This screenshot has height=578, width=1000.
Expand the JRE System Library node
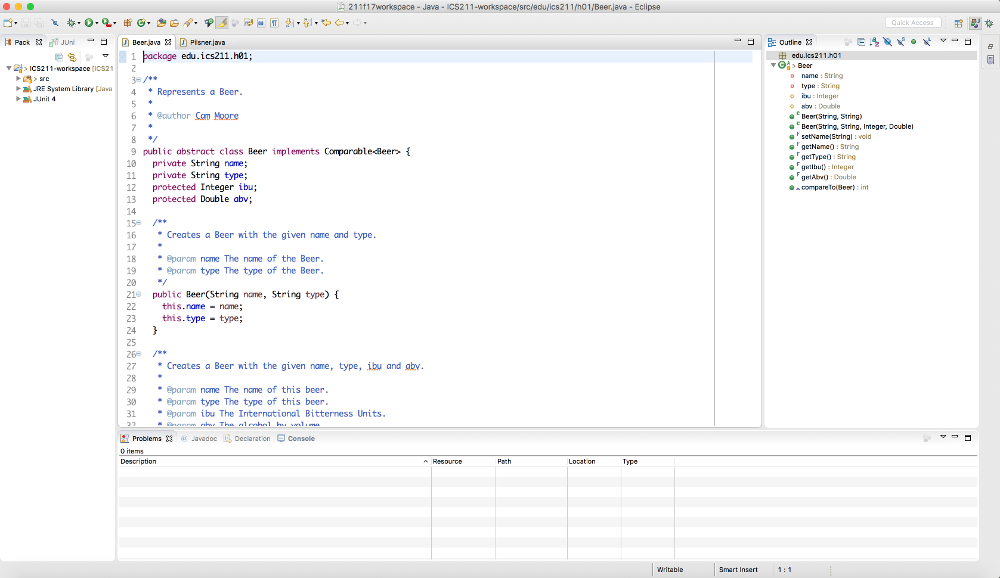[19, 89]
